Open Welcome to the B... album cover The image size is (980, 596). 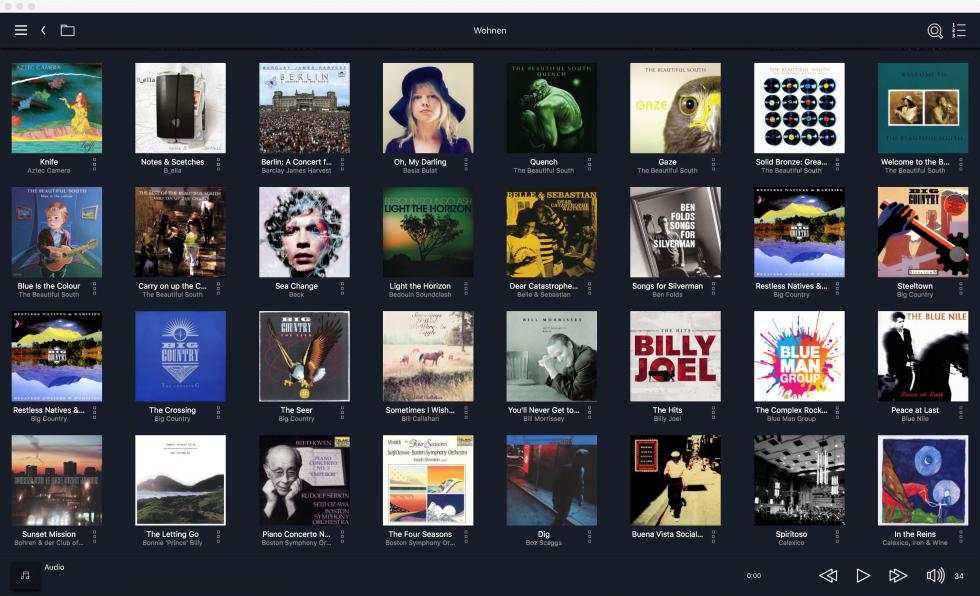pos(922,108)
